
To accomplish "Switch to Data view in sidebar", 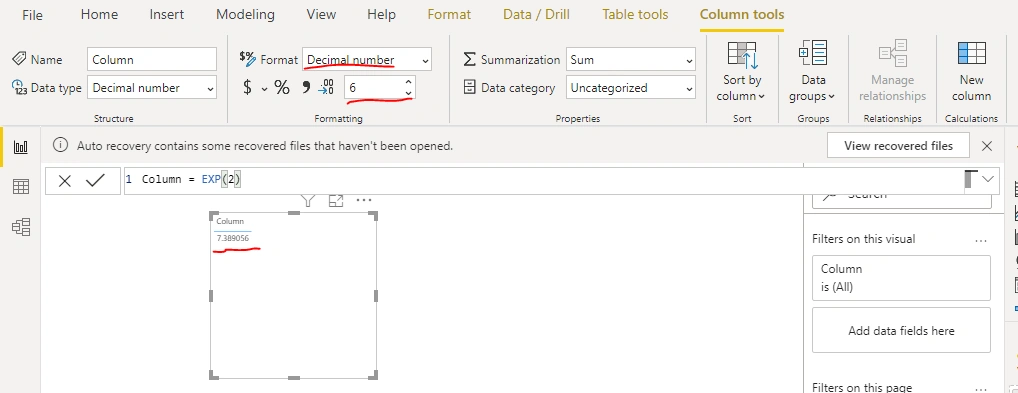I will tap(21, 187).
